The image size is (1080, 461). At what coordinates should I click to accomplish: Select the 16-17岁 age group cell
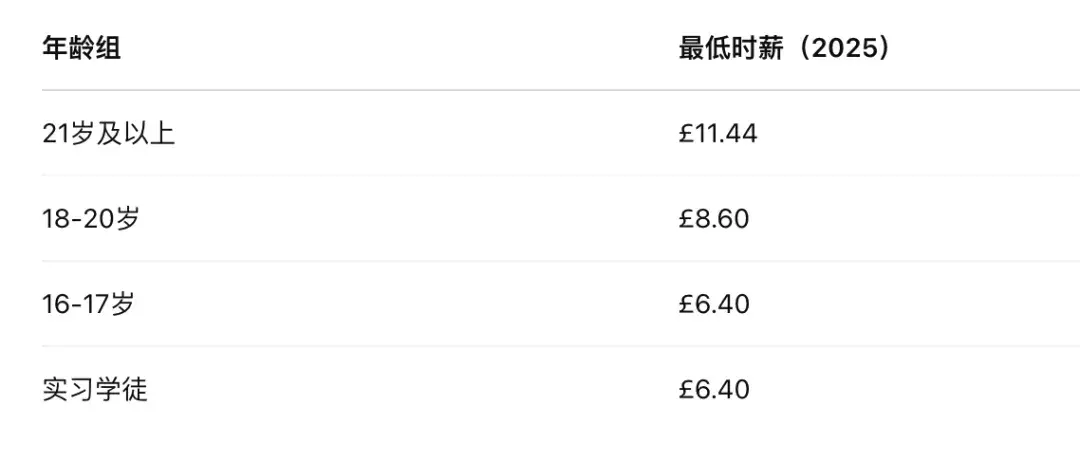pyautogui.click(x=88, y=304)
